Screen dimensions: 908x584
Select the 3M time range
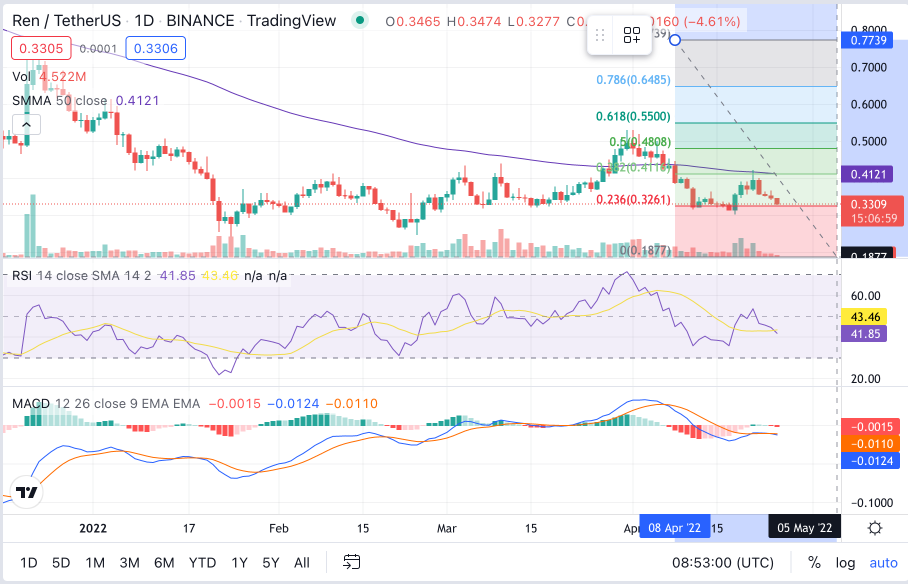[129, 563]
